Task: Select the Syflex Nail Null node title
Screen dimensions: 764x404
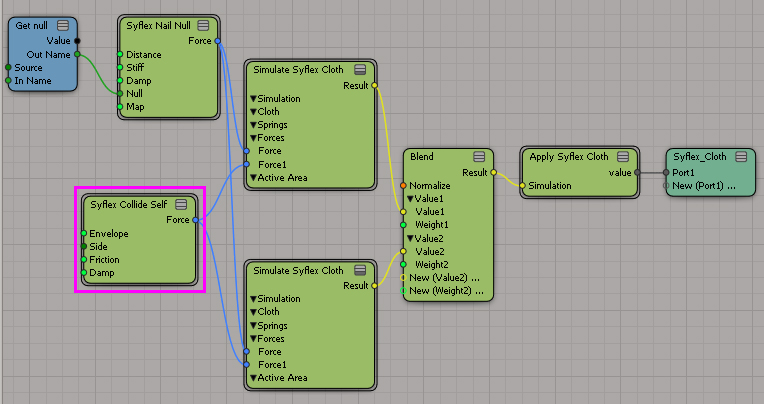Action: (x=158, y=25)
